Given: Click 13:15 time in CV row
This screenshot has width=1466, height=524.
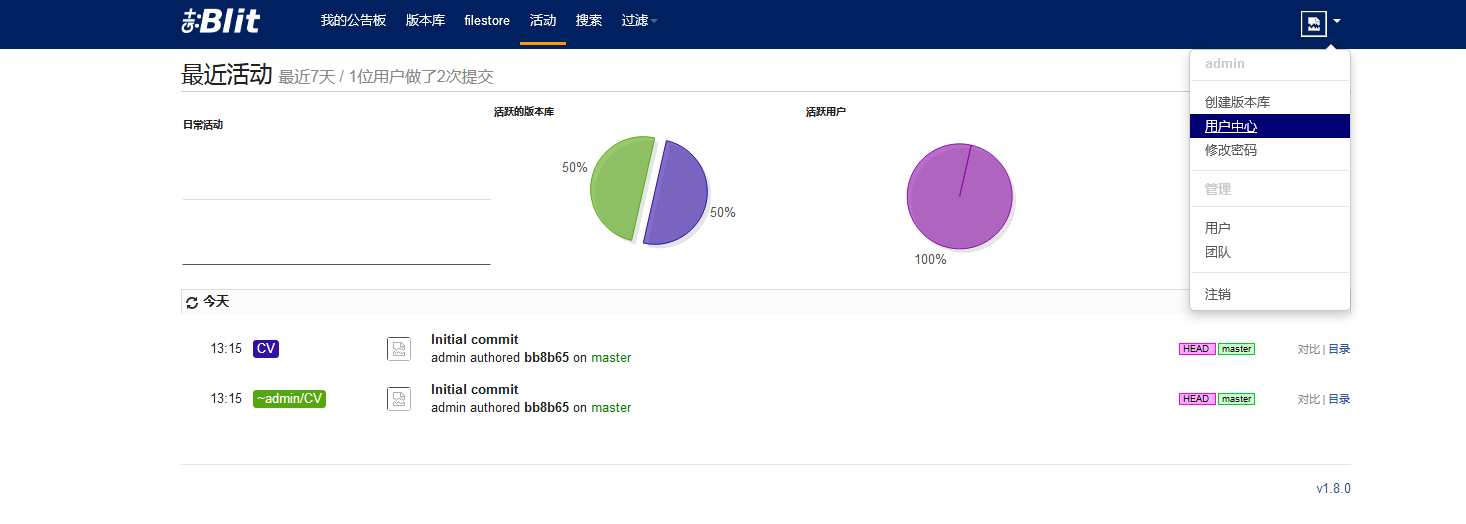Looking at the screenshot, I should click(x=226, y=349).
